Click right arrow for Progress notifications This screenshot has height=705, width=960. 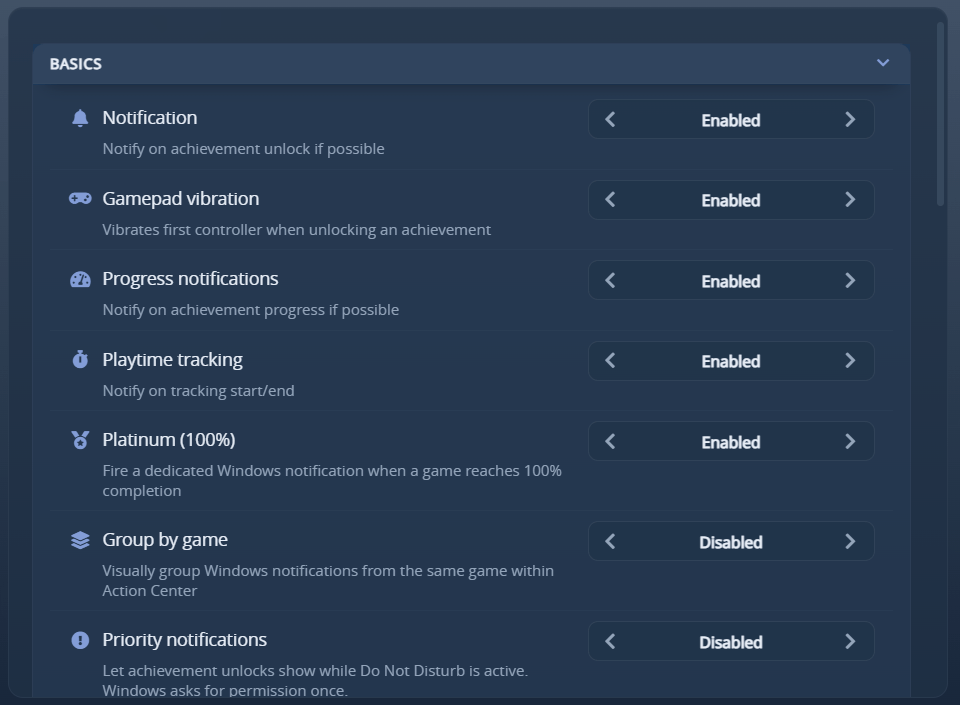(x=850, y=280)
